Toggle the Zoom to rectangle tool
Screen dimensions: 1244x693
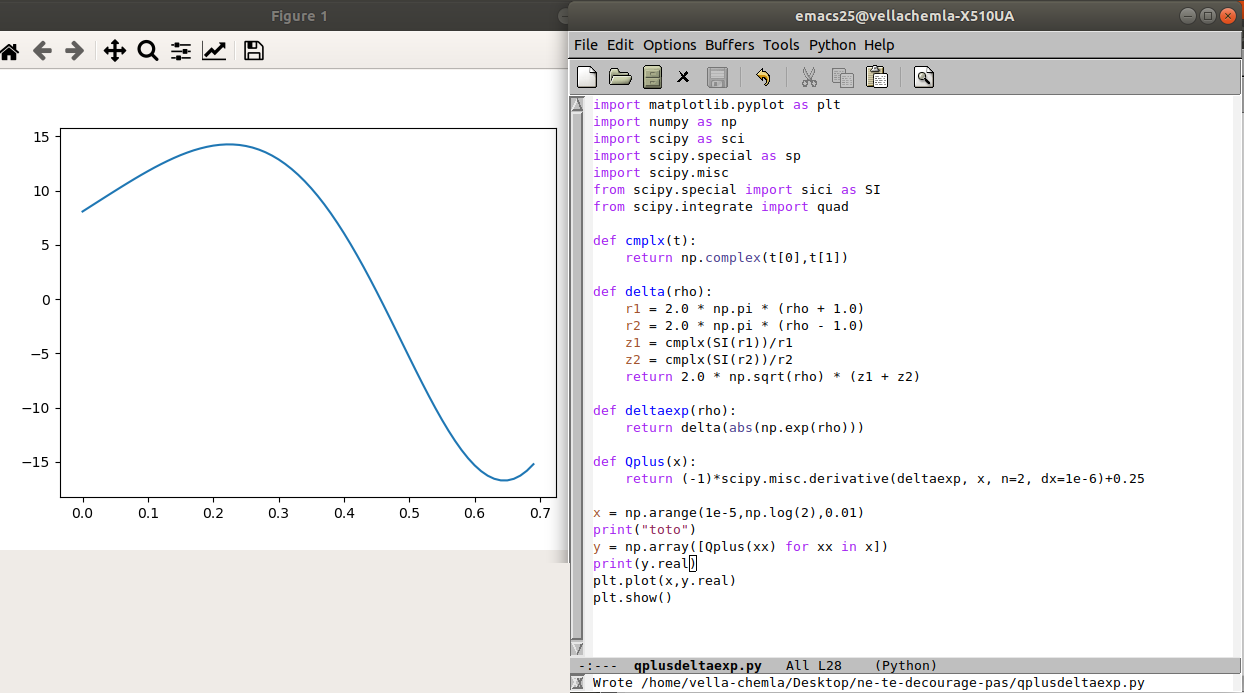[x=148, y=51]
